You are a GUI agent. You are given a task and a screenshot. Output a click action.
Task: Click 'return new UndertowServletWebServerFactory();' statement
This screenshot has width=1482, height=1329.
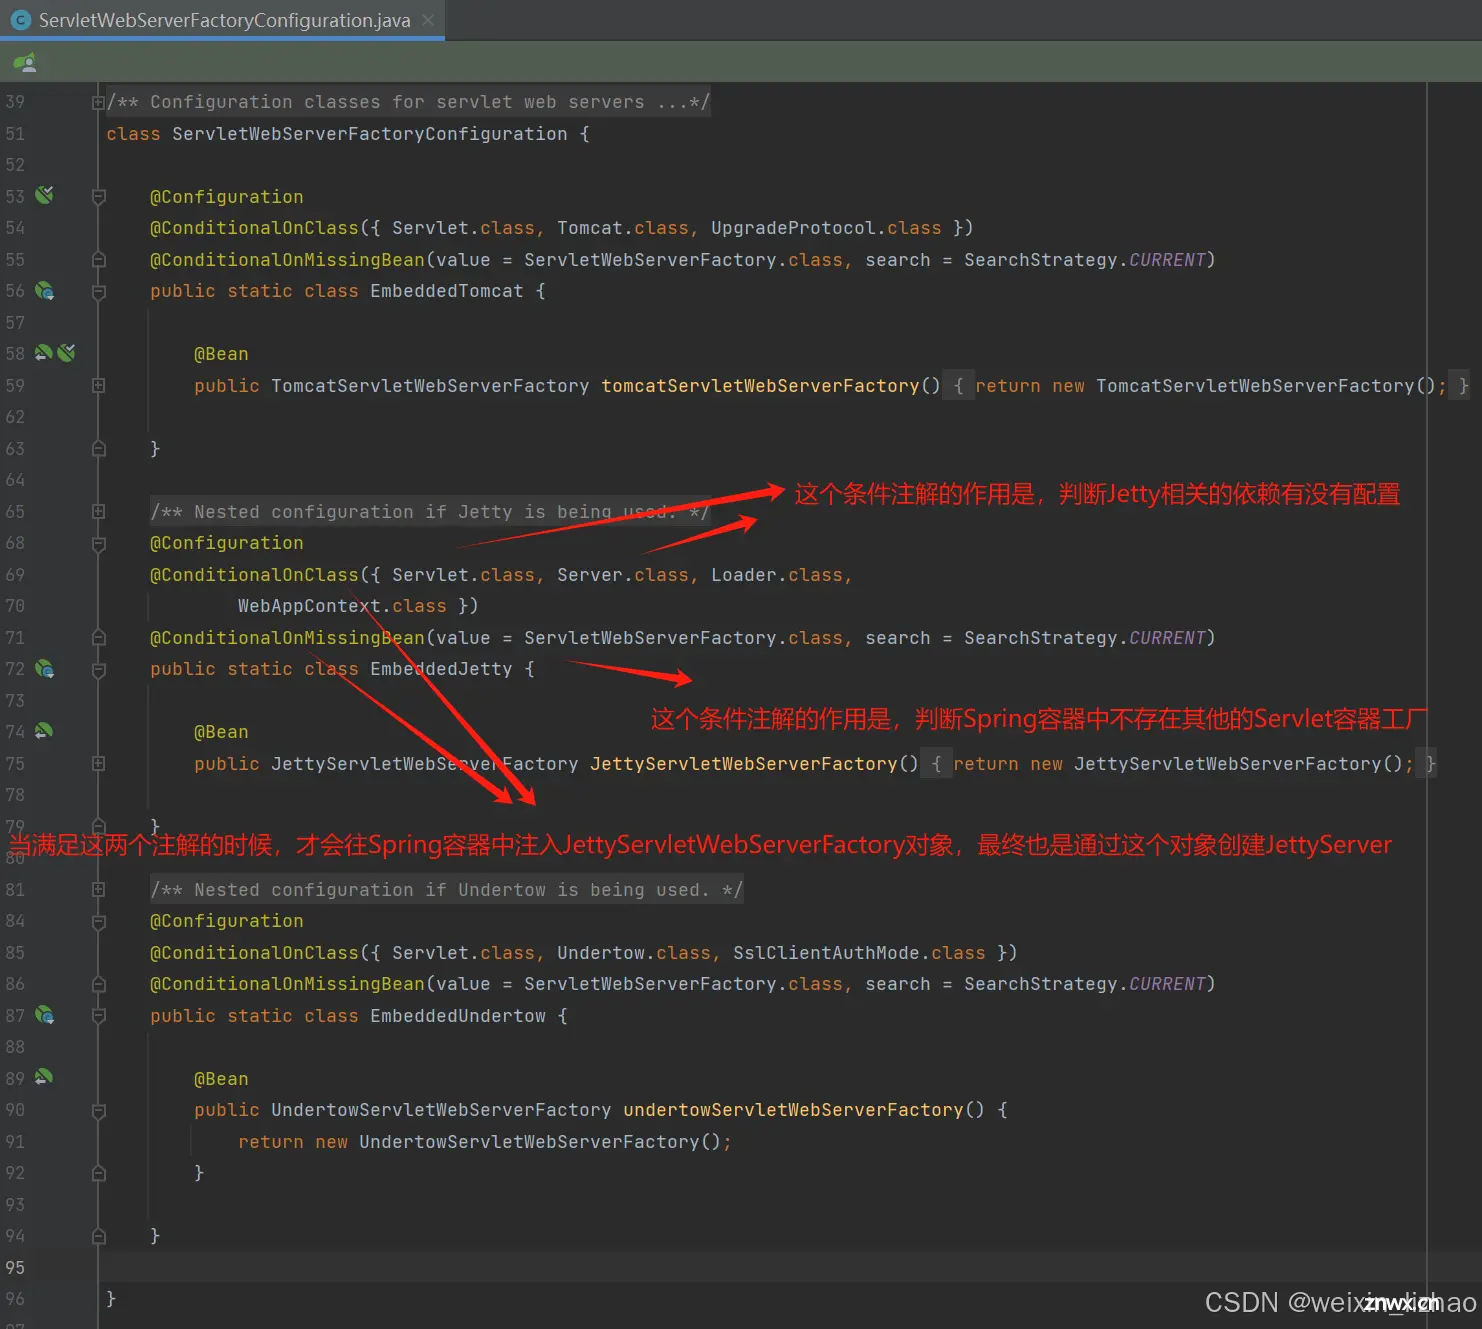coord(485,1142)
